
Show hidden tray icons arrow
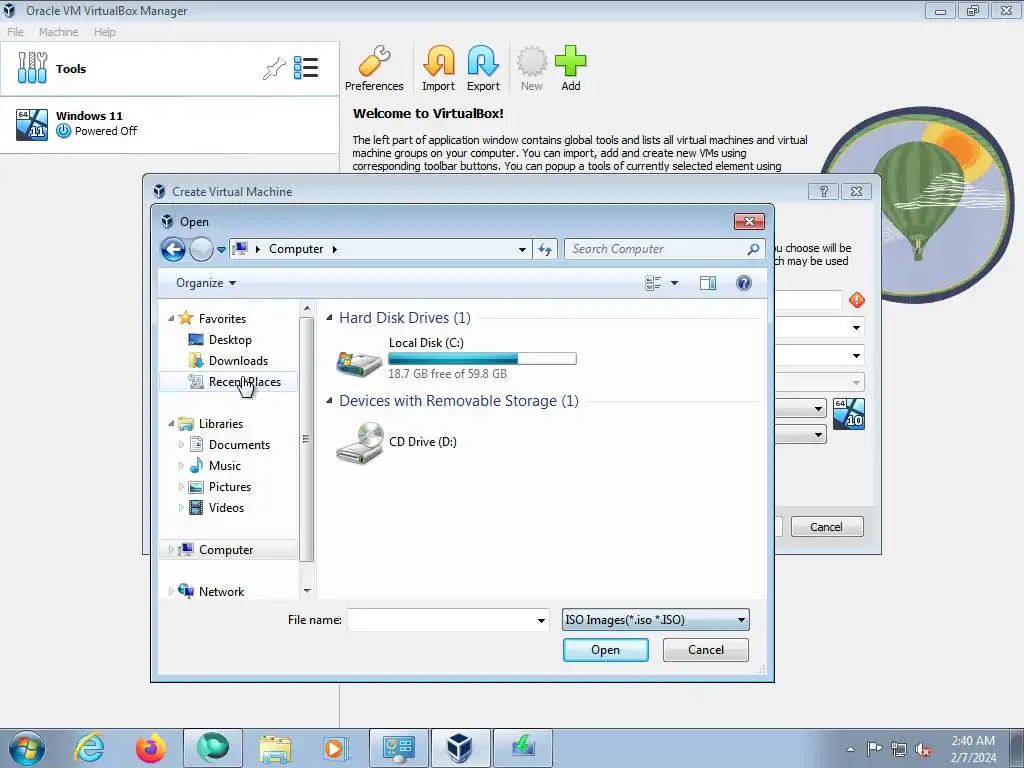pyautogui.click(x=850, y=749)
